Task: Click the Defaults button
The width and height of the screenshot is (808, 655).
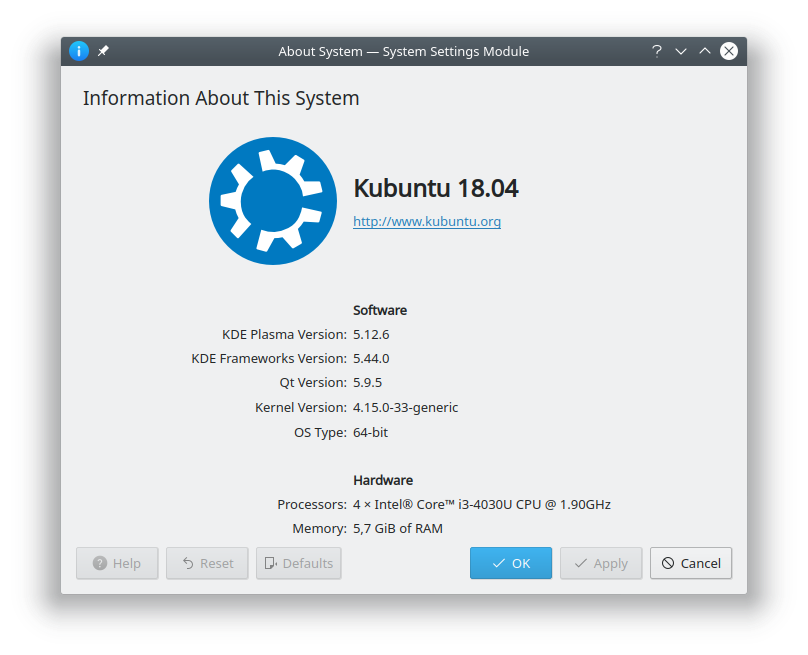Action: click(x=298, y=563)
